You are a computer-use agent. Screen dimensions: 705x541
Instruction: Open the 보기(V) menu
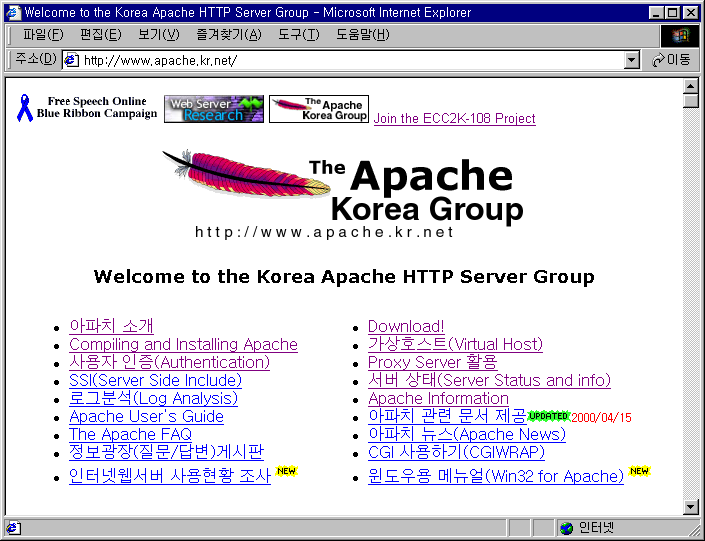coord(158,35)
